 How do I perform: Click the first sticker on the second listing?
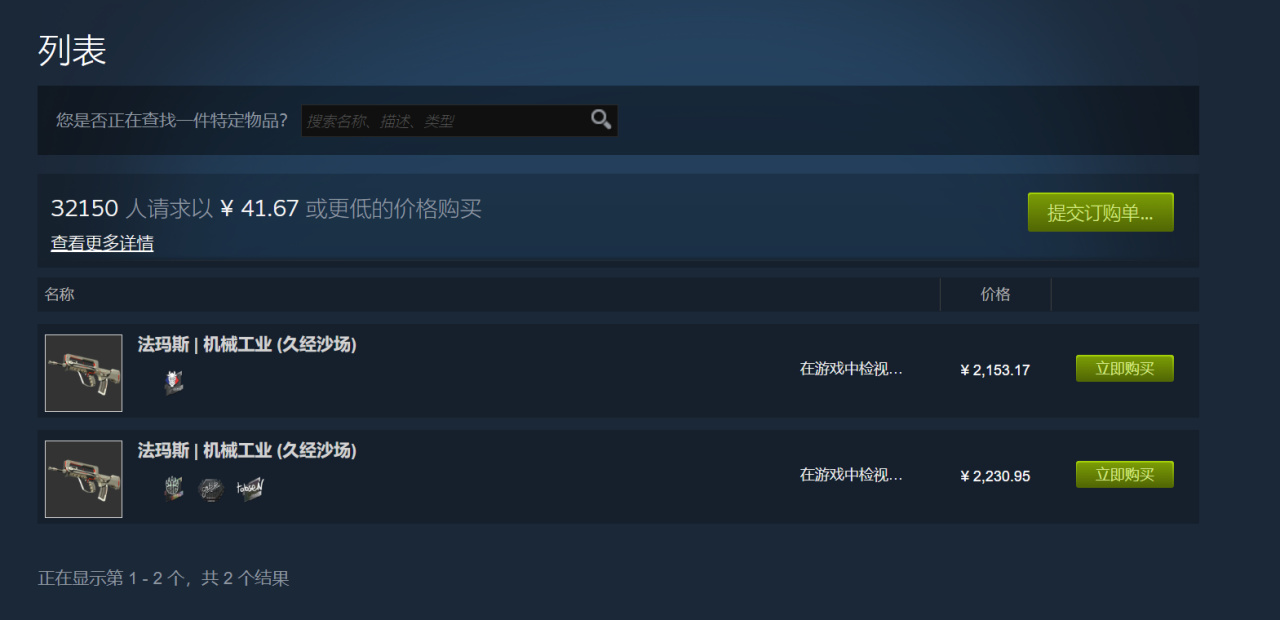tap(174, 489)
